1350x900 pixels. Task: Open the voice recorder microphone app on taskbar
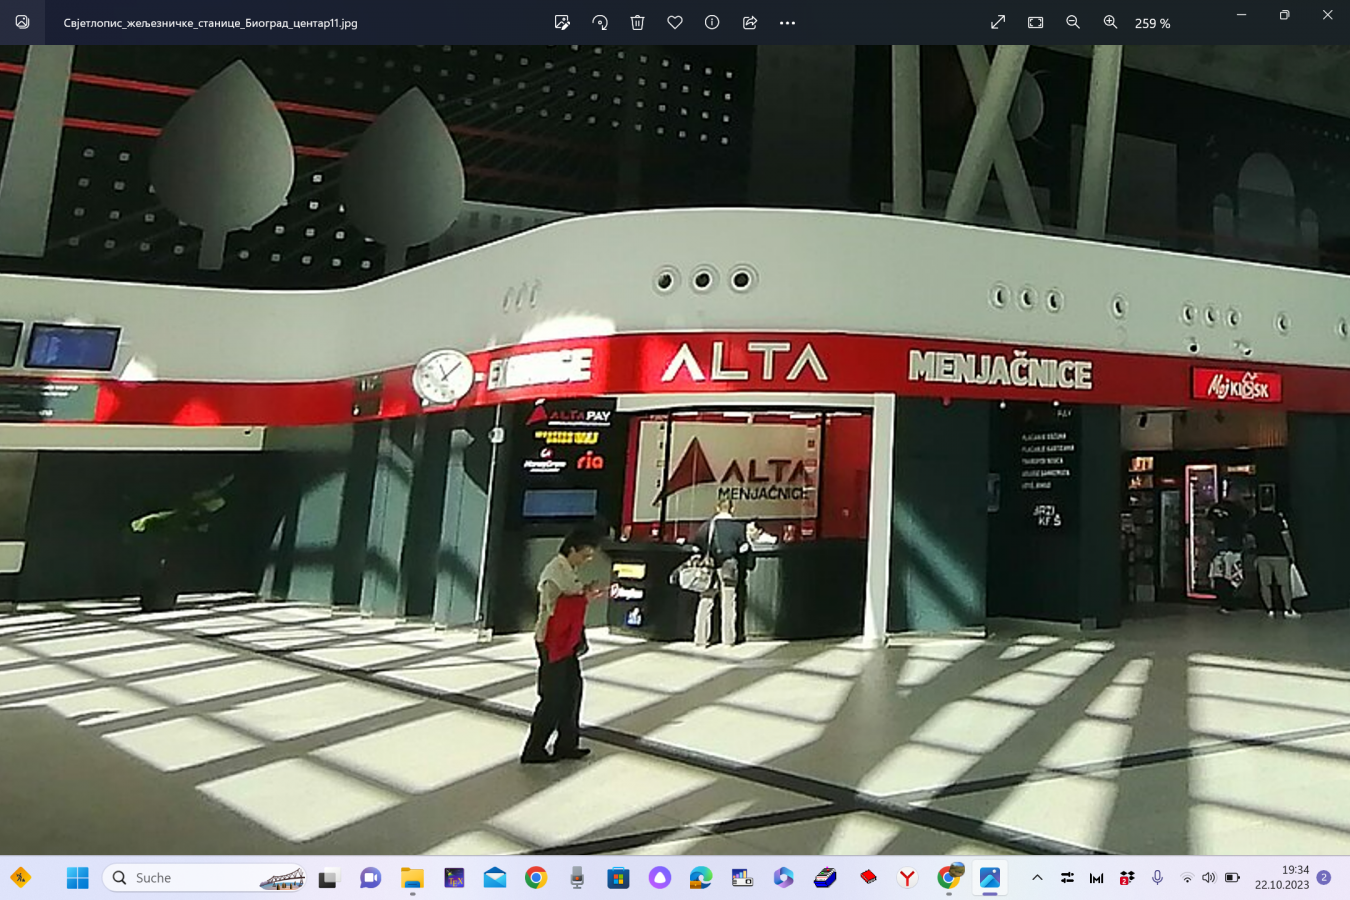[x=577, y=878]
